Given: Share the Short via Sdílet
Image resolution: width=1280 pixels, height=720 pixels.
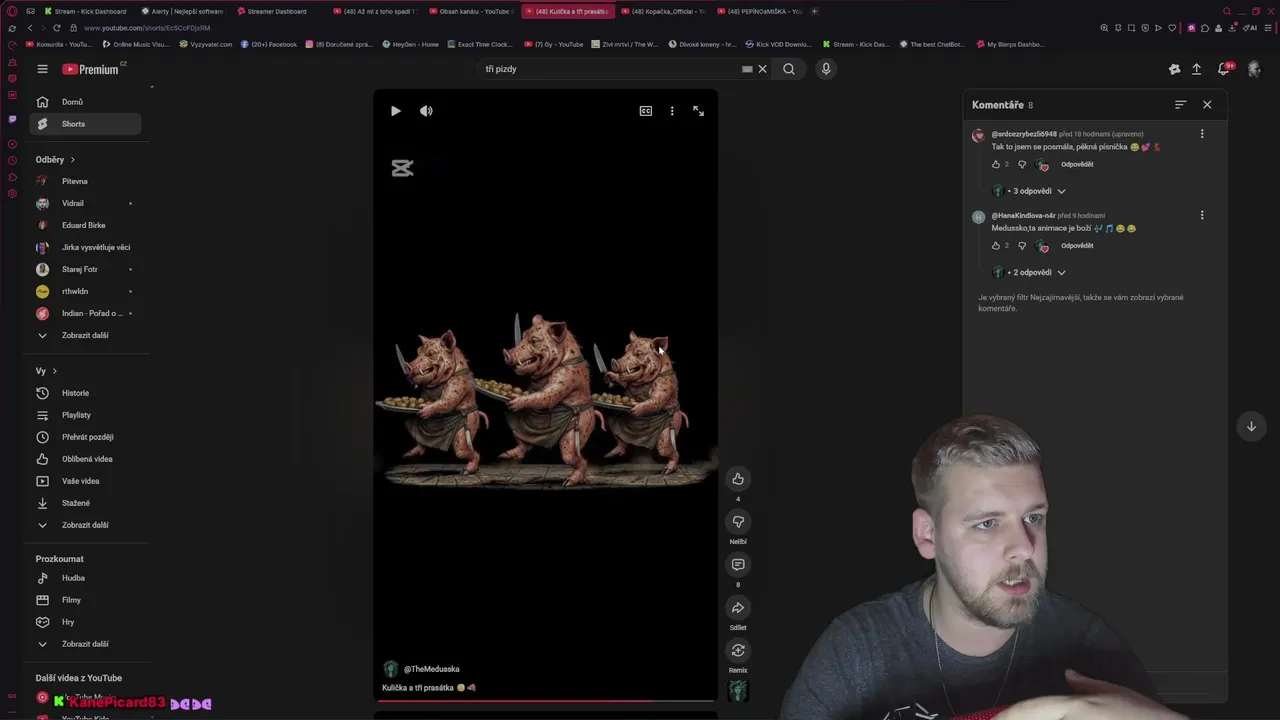Looking at the screenshot, I should 738,608.
